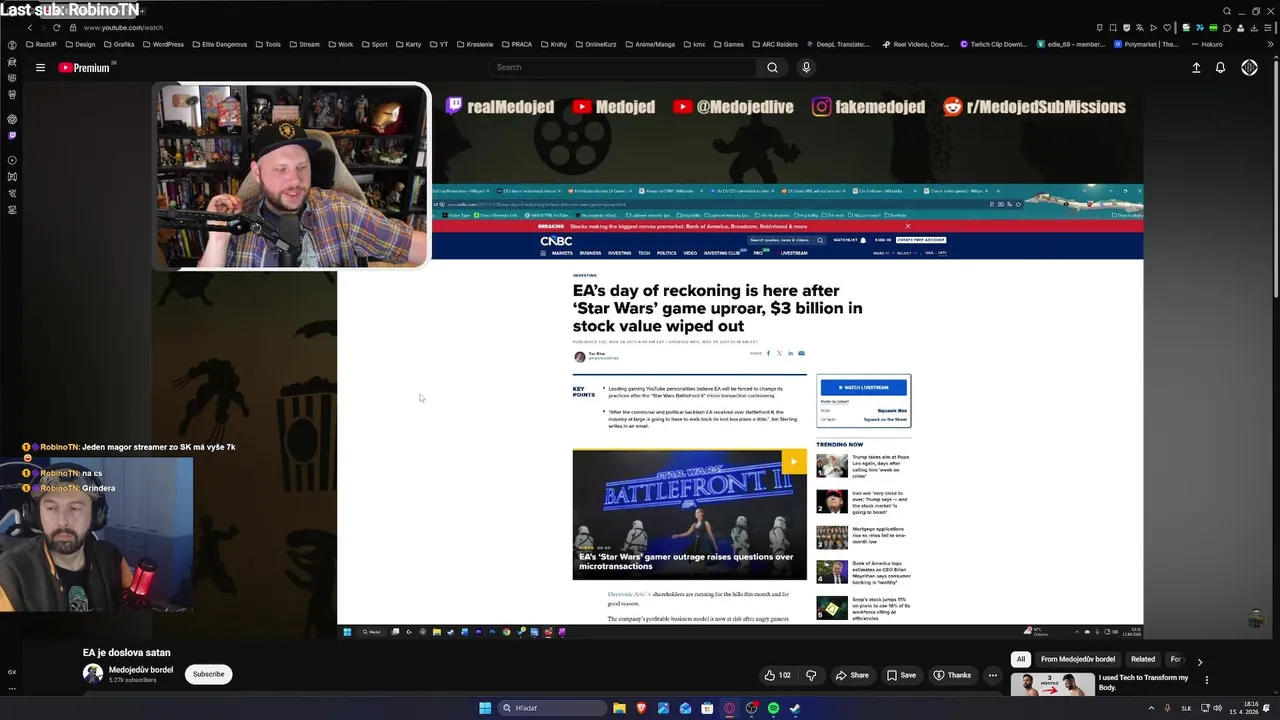1280x720 pixels.
Task: Open the Twitch Clip Downloader bookmark
Action: [x=993, y=44]
